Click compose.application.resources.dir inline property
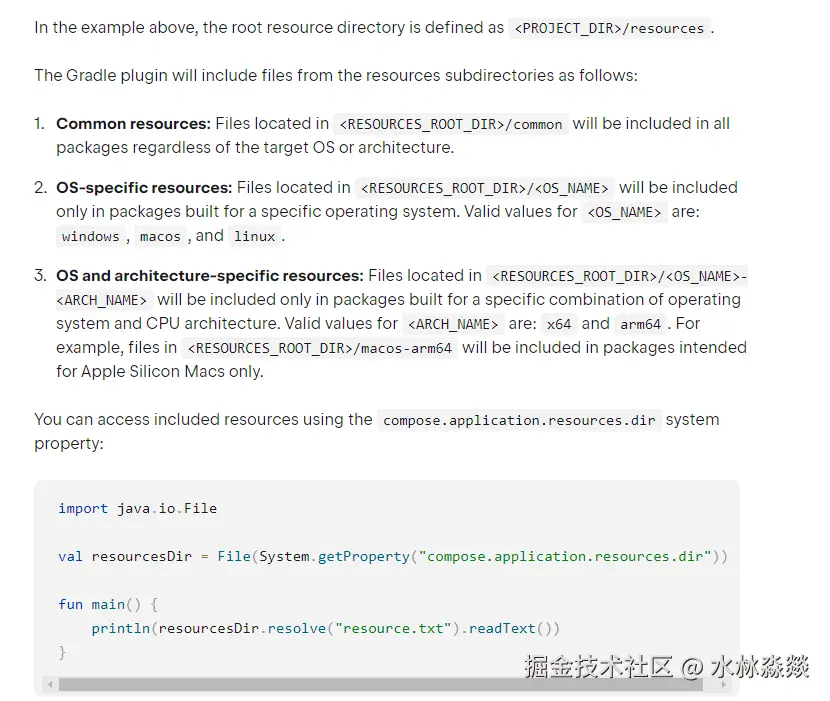Image resolution: width=830 pixels, height=701 pixels. [519, 421]
